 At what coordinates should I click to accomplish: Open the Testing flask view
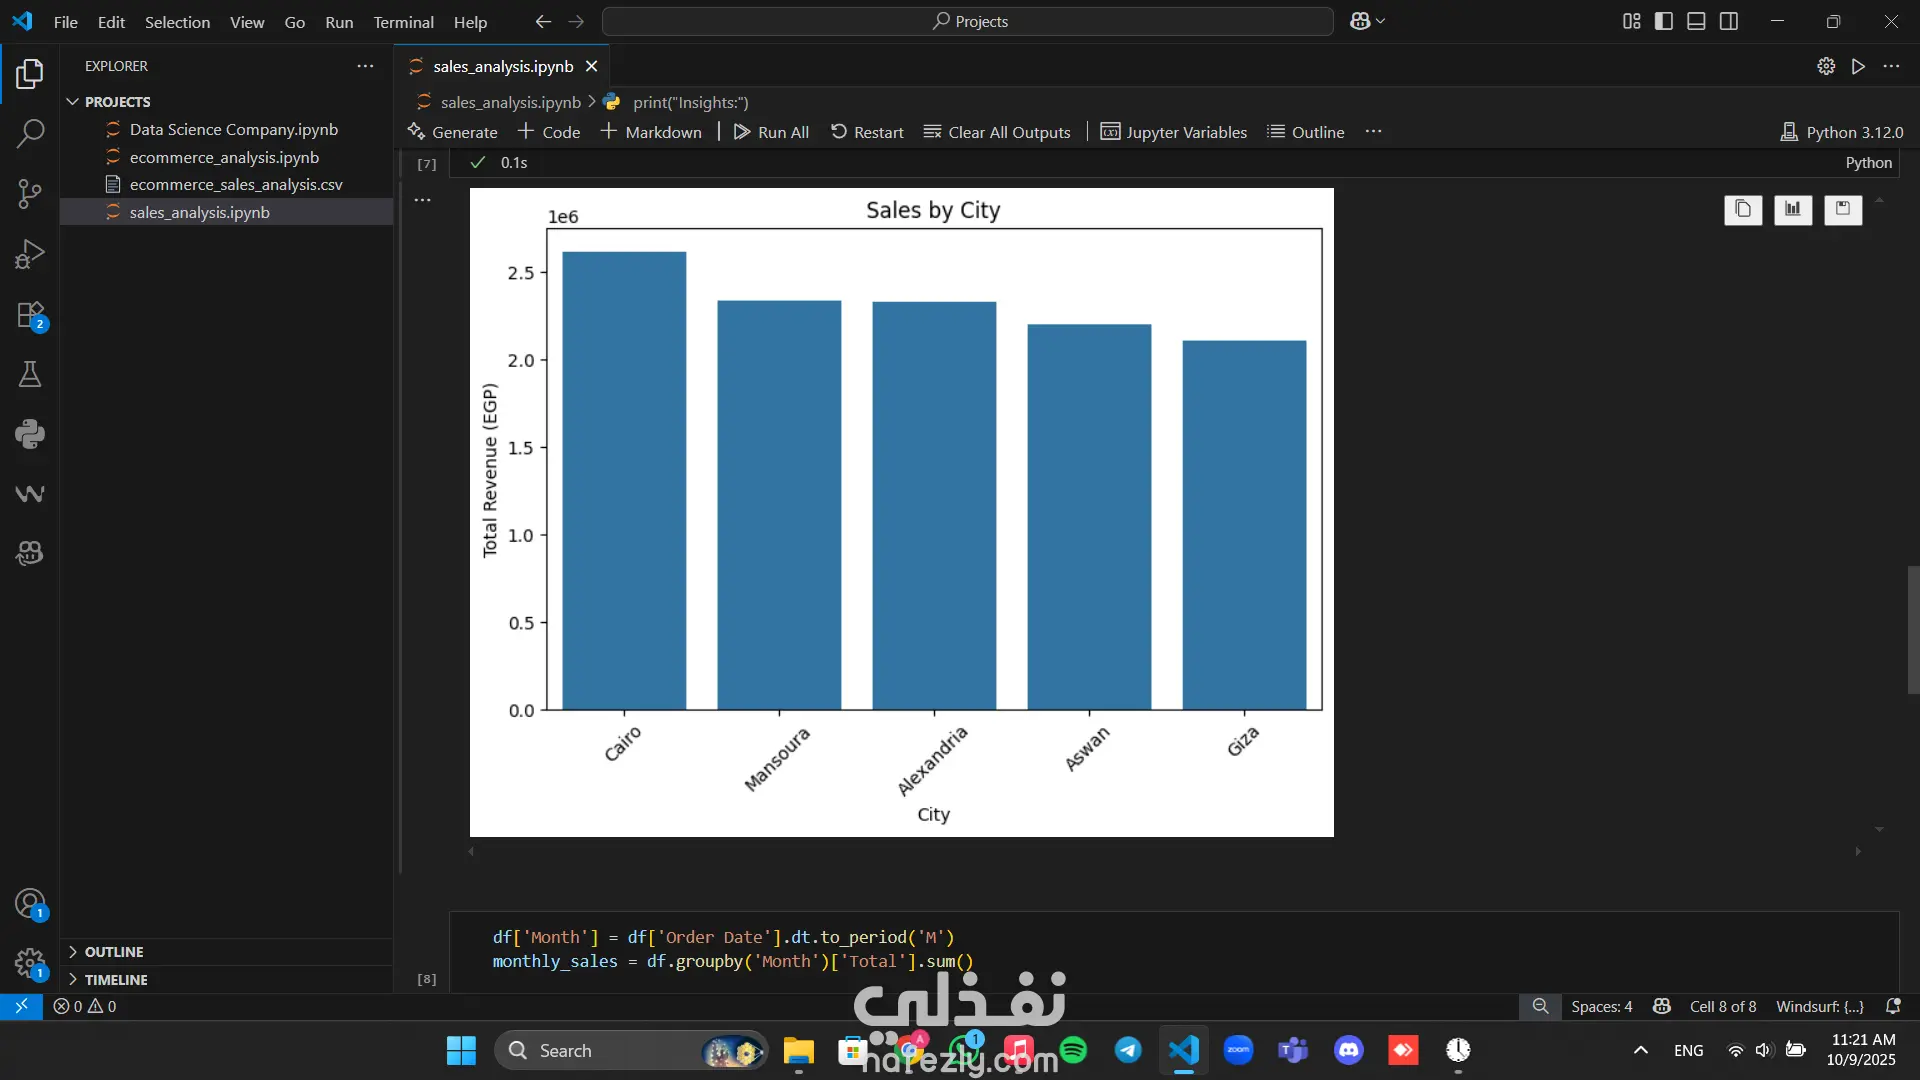30,375
